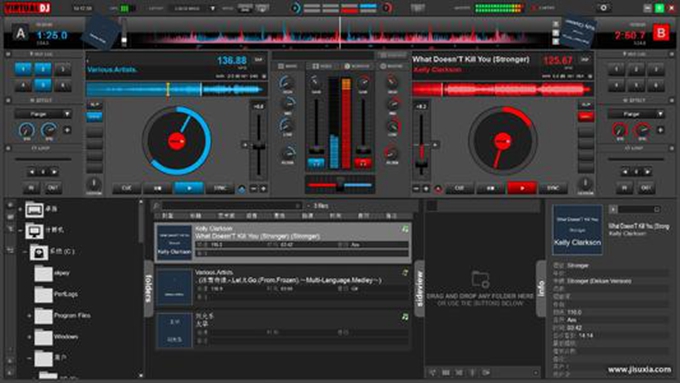
Task: Seek in deck B red track waveform
Action: (502, 90)
